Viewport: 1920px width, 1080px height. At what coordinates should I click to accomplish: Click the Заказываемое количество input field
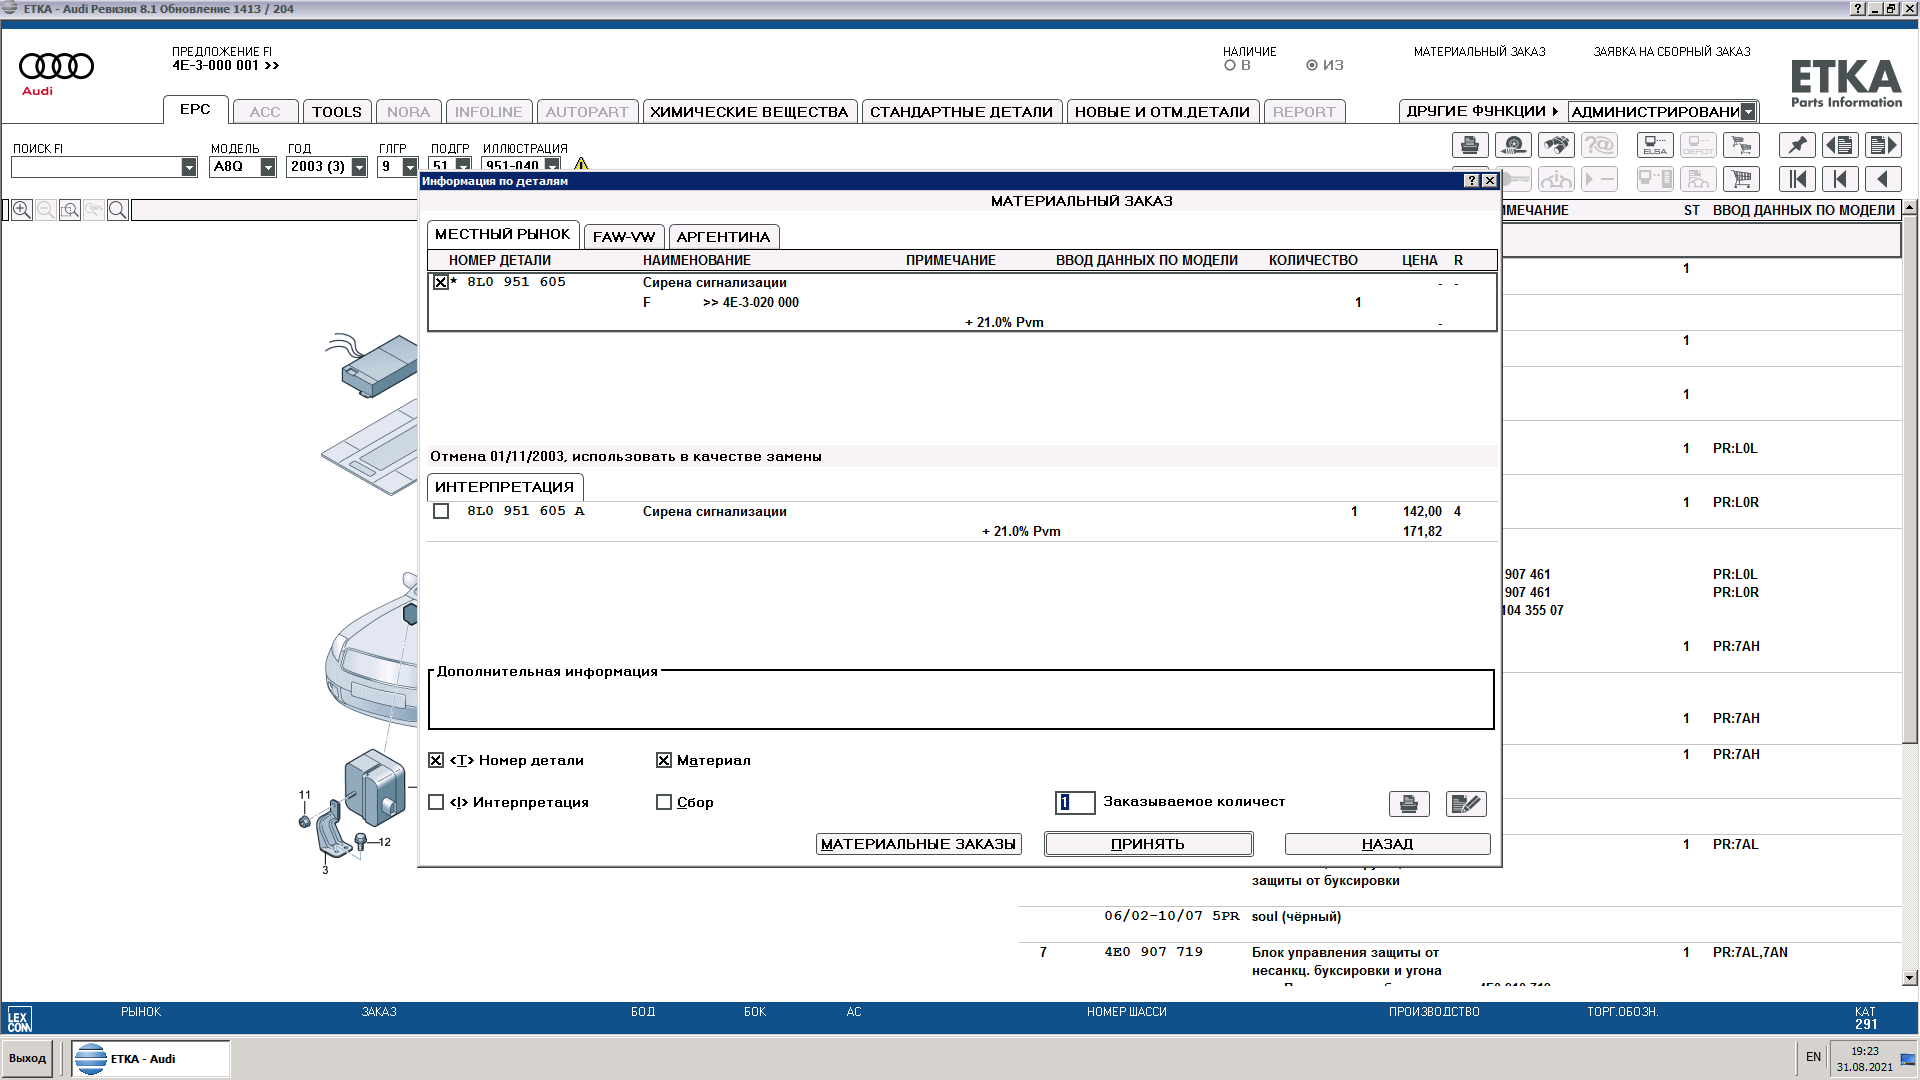(x=1075, y=802)
